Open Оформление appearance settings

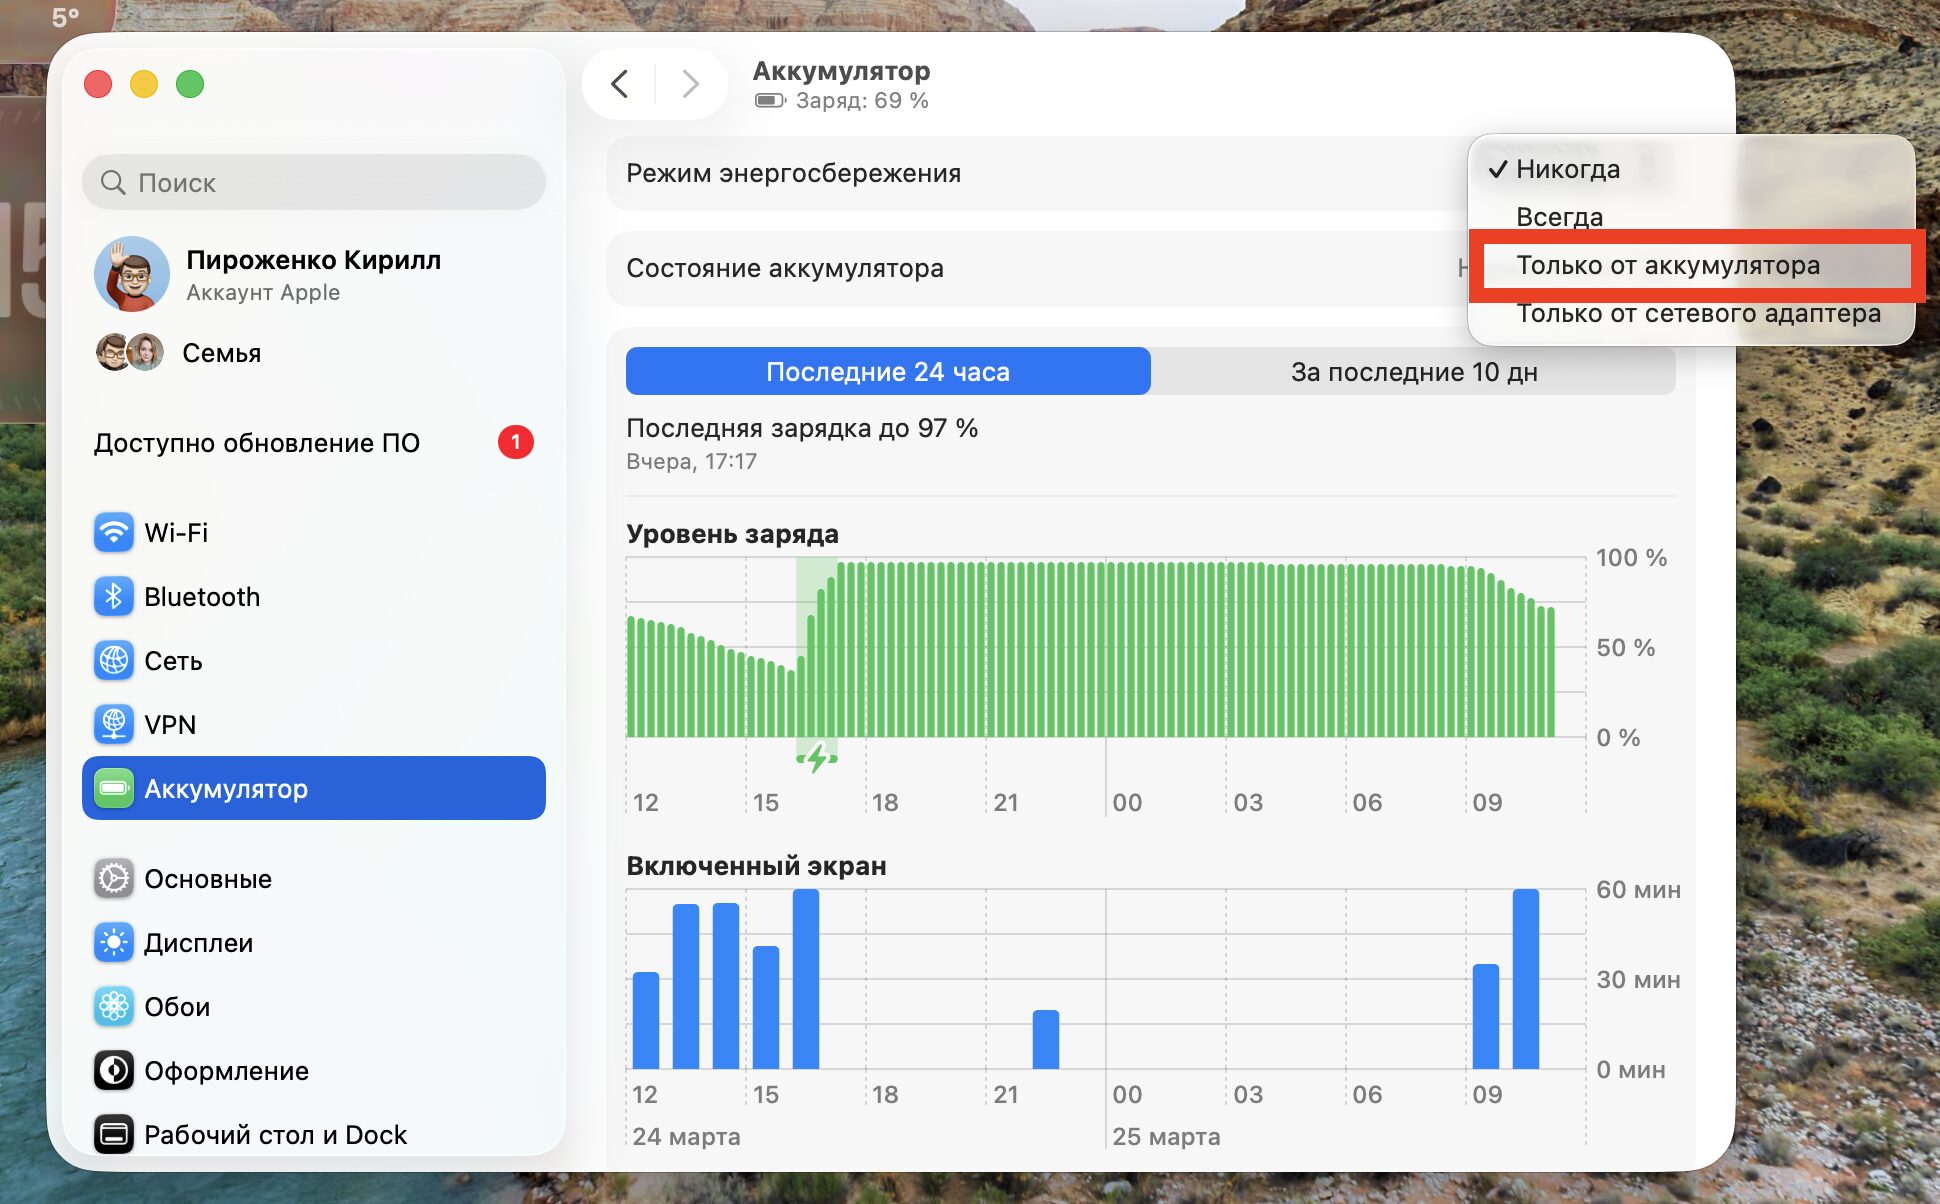coord(225,1071)
